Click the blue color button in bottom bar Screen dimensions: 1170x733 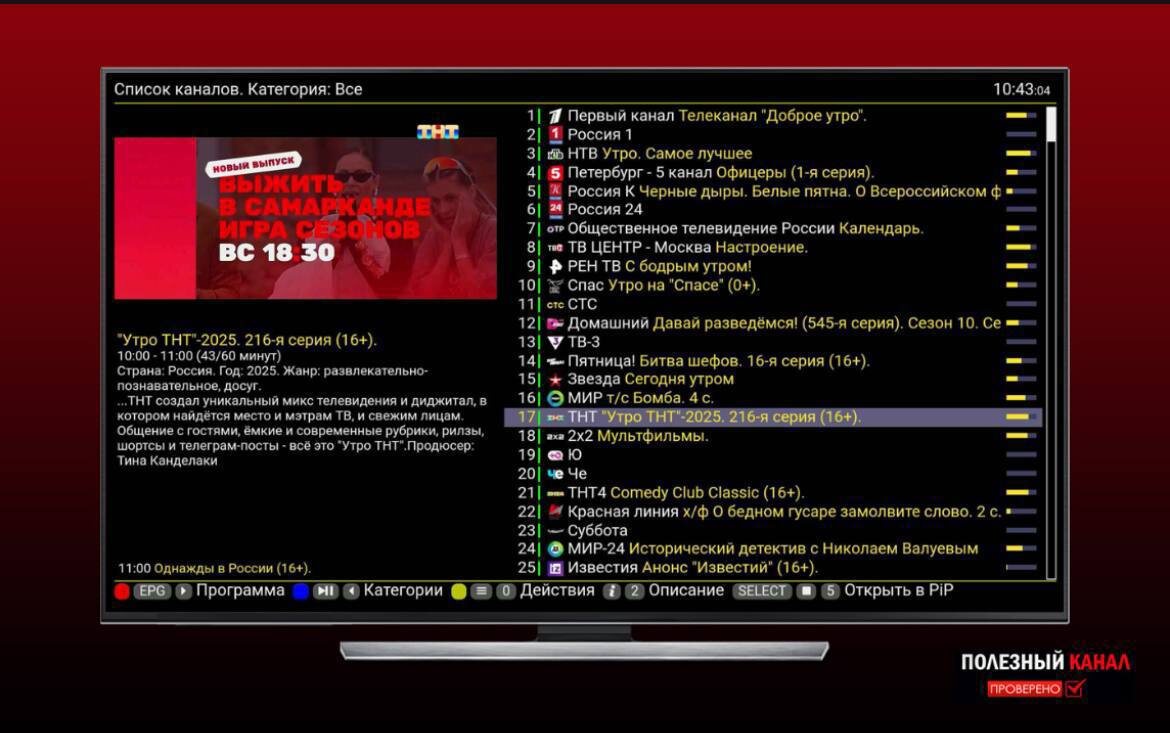[x=301, y=591]
